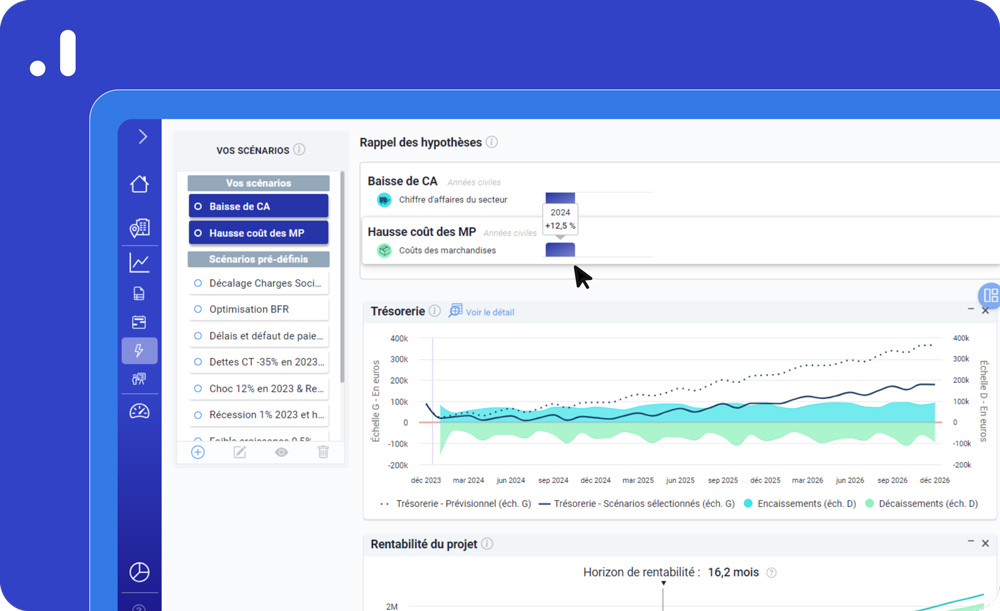
Task: Select Baisse de CA in scenario list
Action: tap(258, 206)
